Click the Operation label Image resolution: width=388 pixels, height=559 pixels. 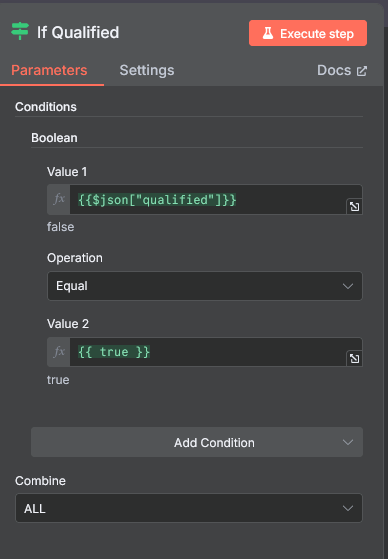(x=75, y=258)
